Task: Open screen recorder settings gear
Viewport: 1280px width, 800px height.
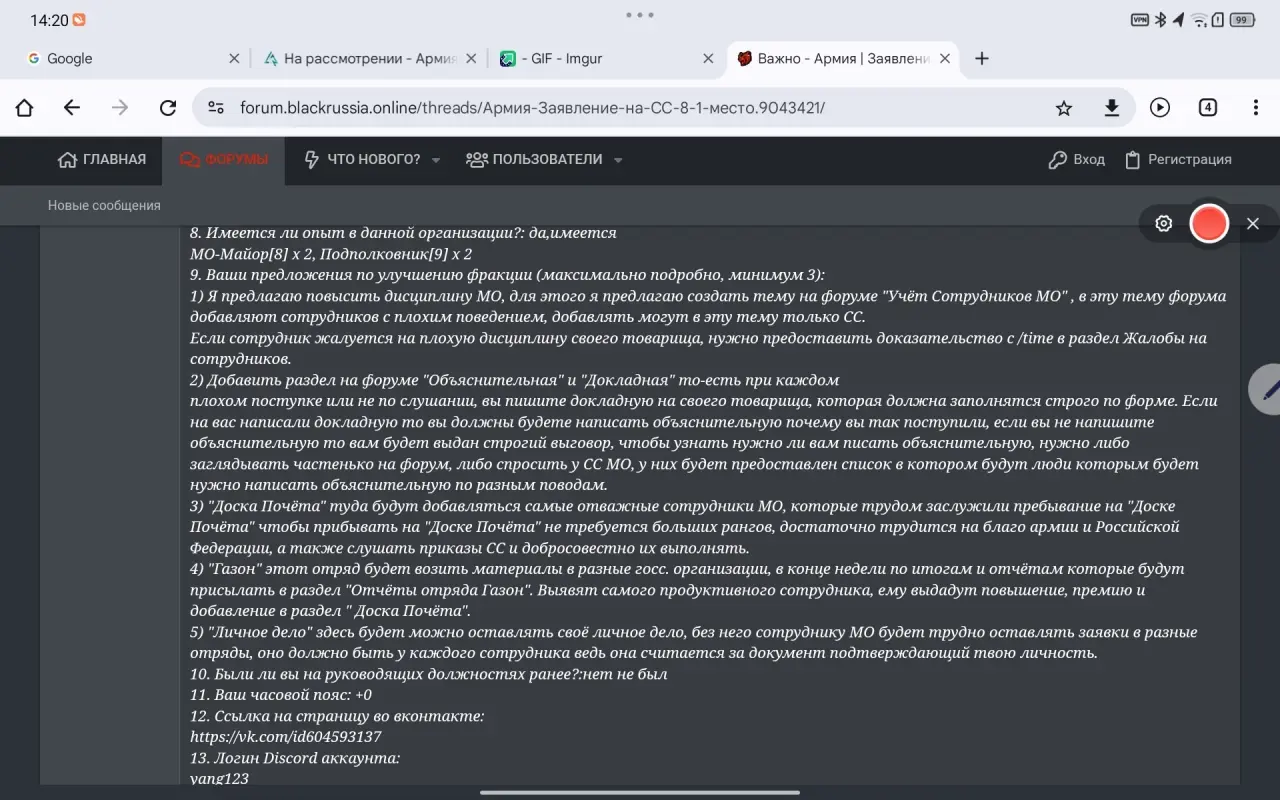Action: click(1164, 223)
